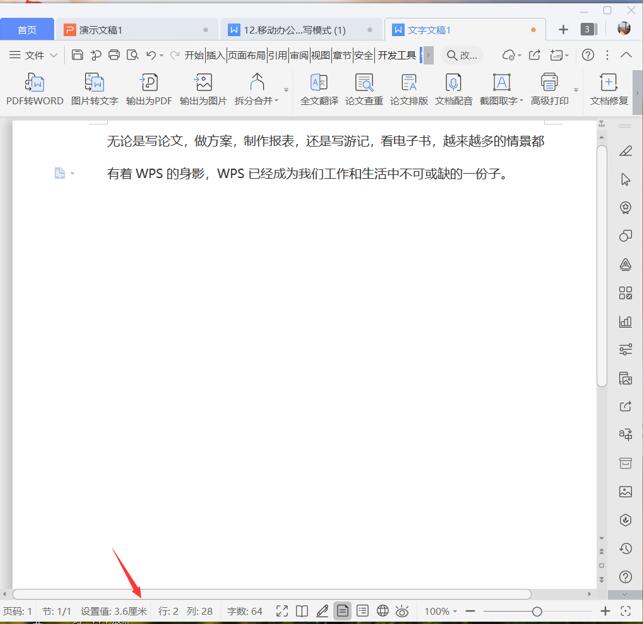Open the 开发工具 ribbon tab
The image size is (643, 624).
pos(397,55)
